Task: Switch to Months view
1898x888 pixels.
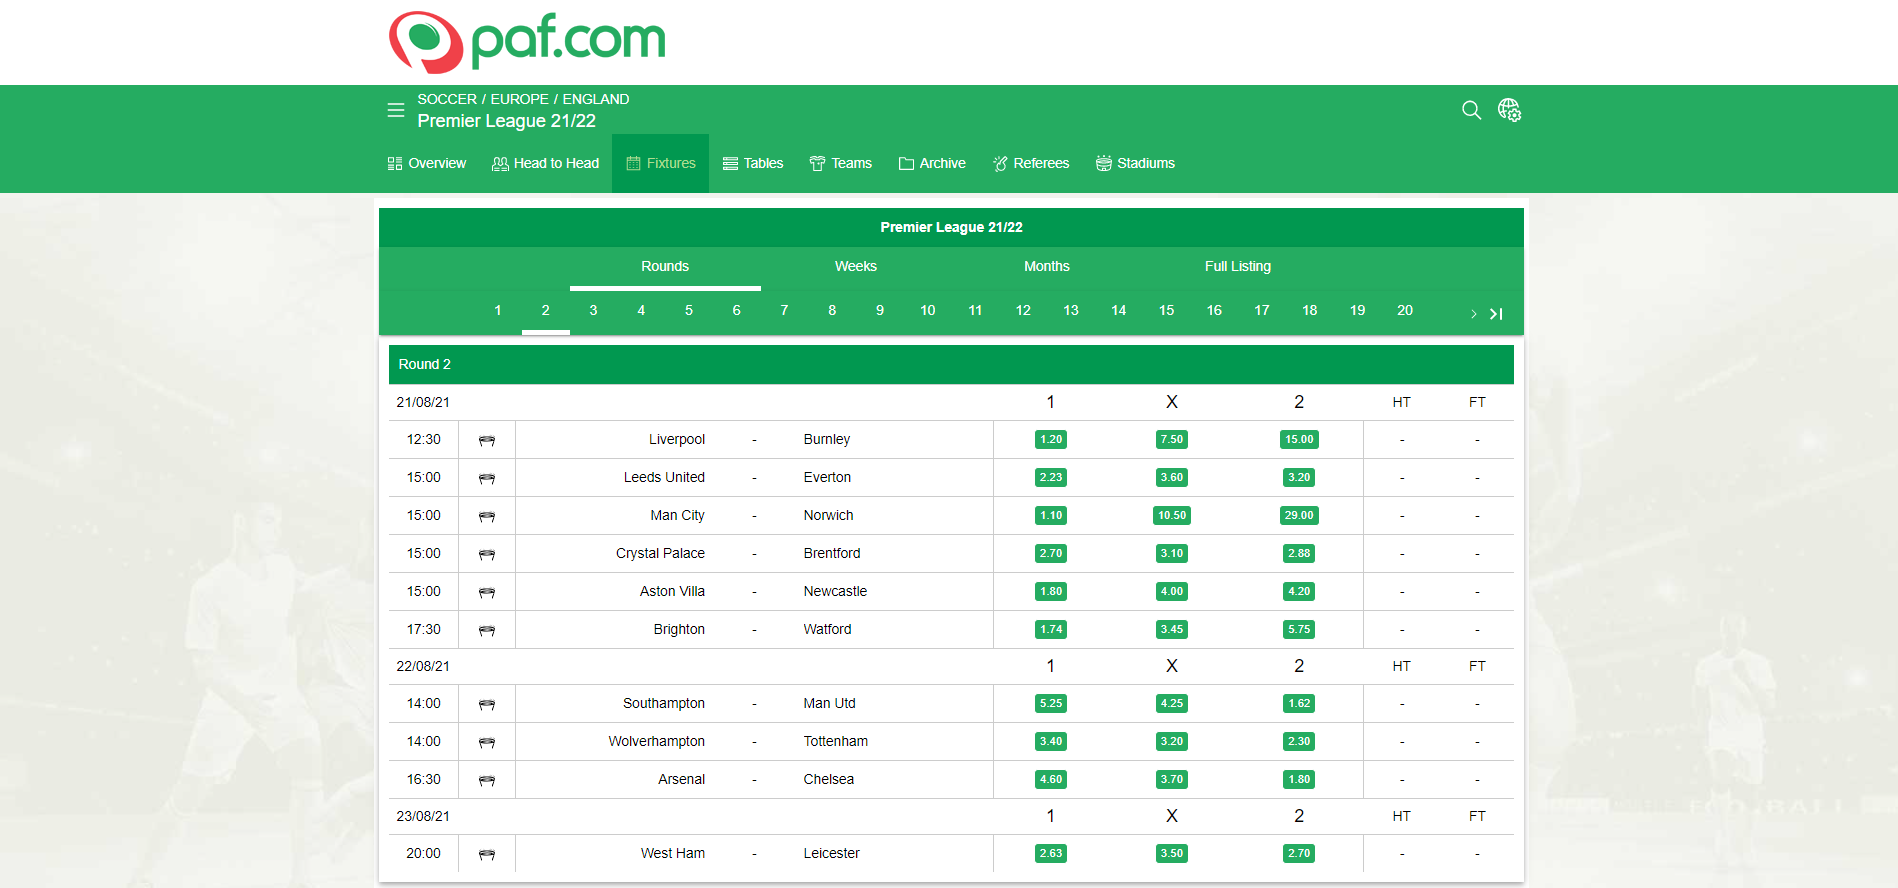Action: pyautogui.click(x=1047, y=266)
